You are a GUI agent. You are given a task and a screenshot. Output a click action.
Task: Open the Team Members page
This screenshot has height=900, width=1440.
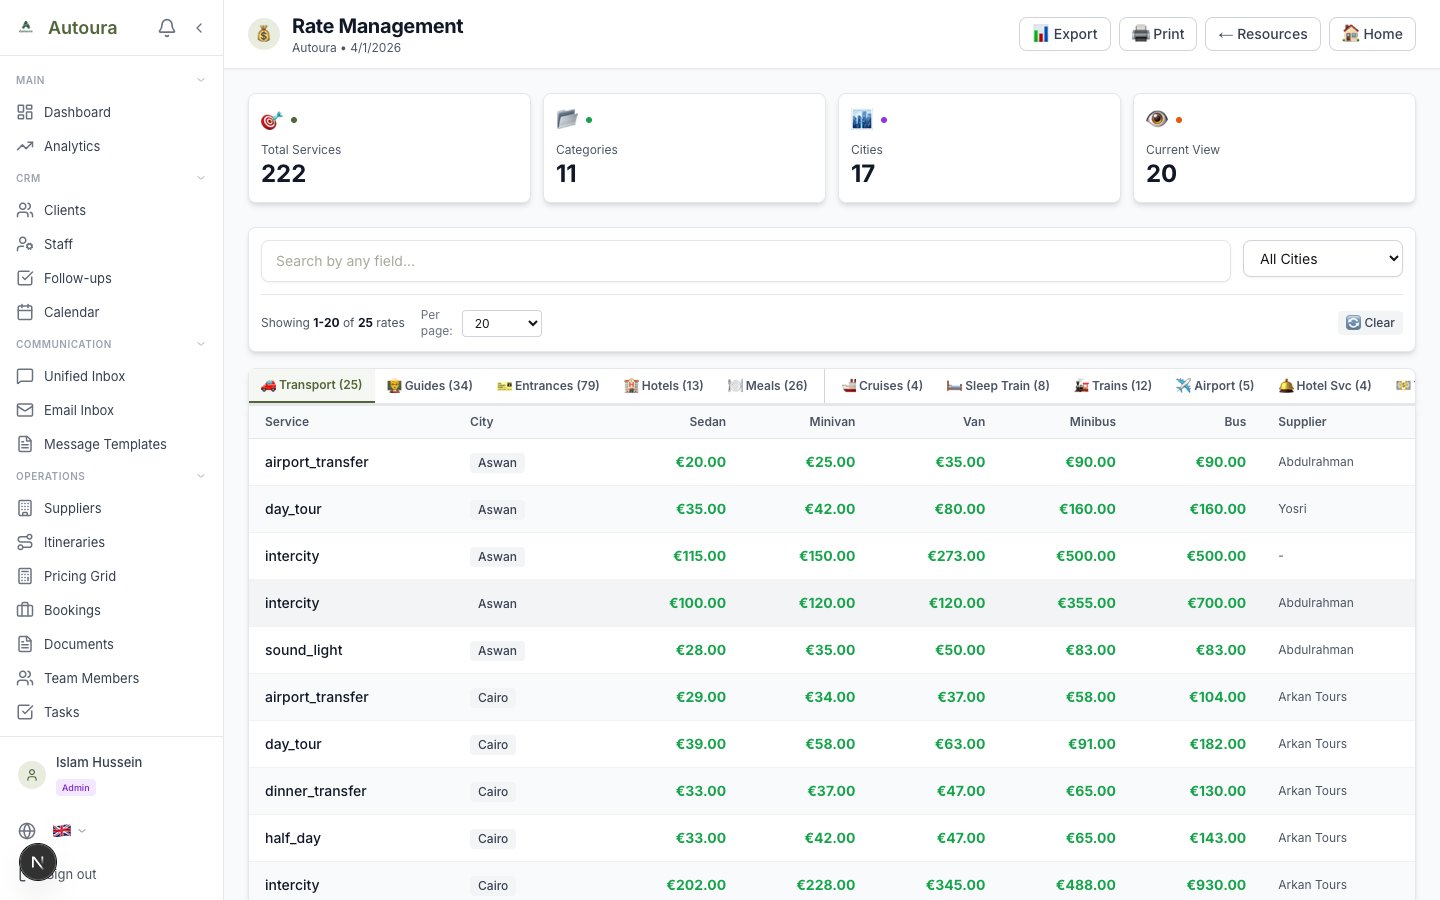click(111, 678)
